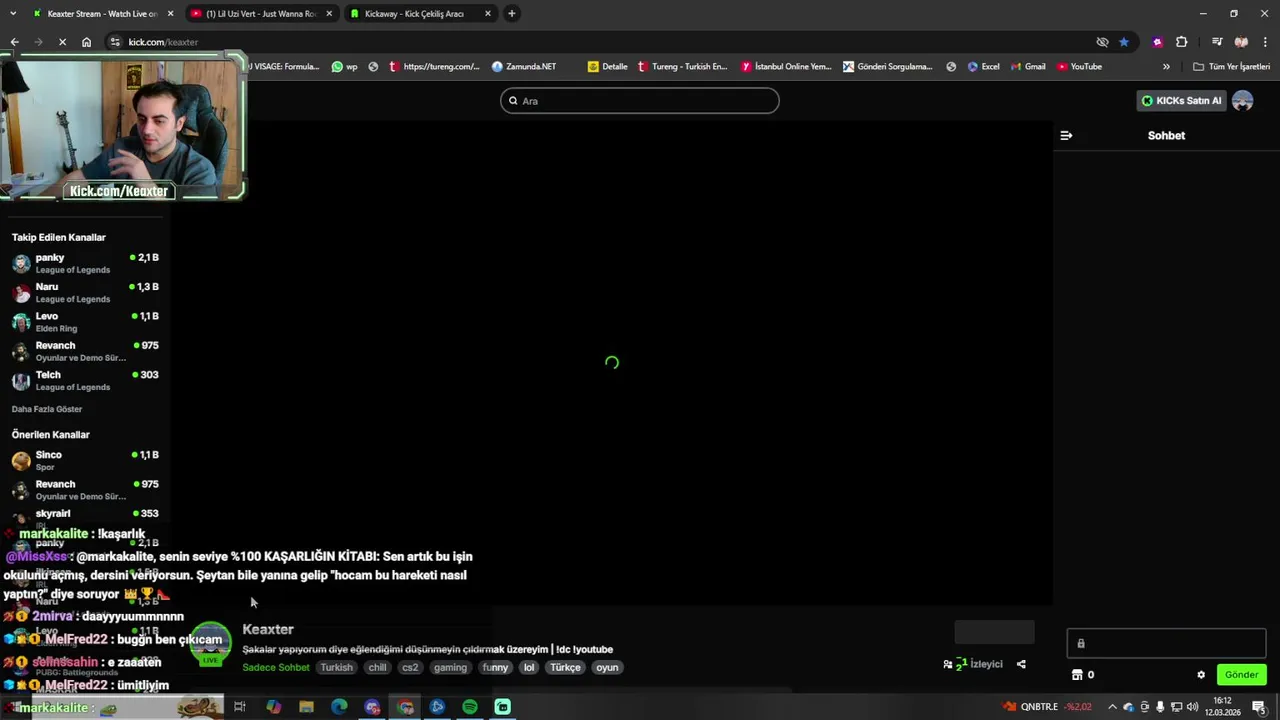
Task: Close the Lil Uzi Vert tab
Action: point(329,13)
